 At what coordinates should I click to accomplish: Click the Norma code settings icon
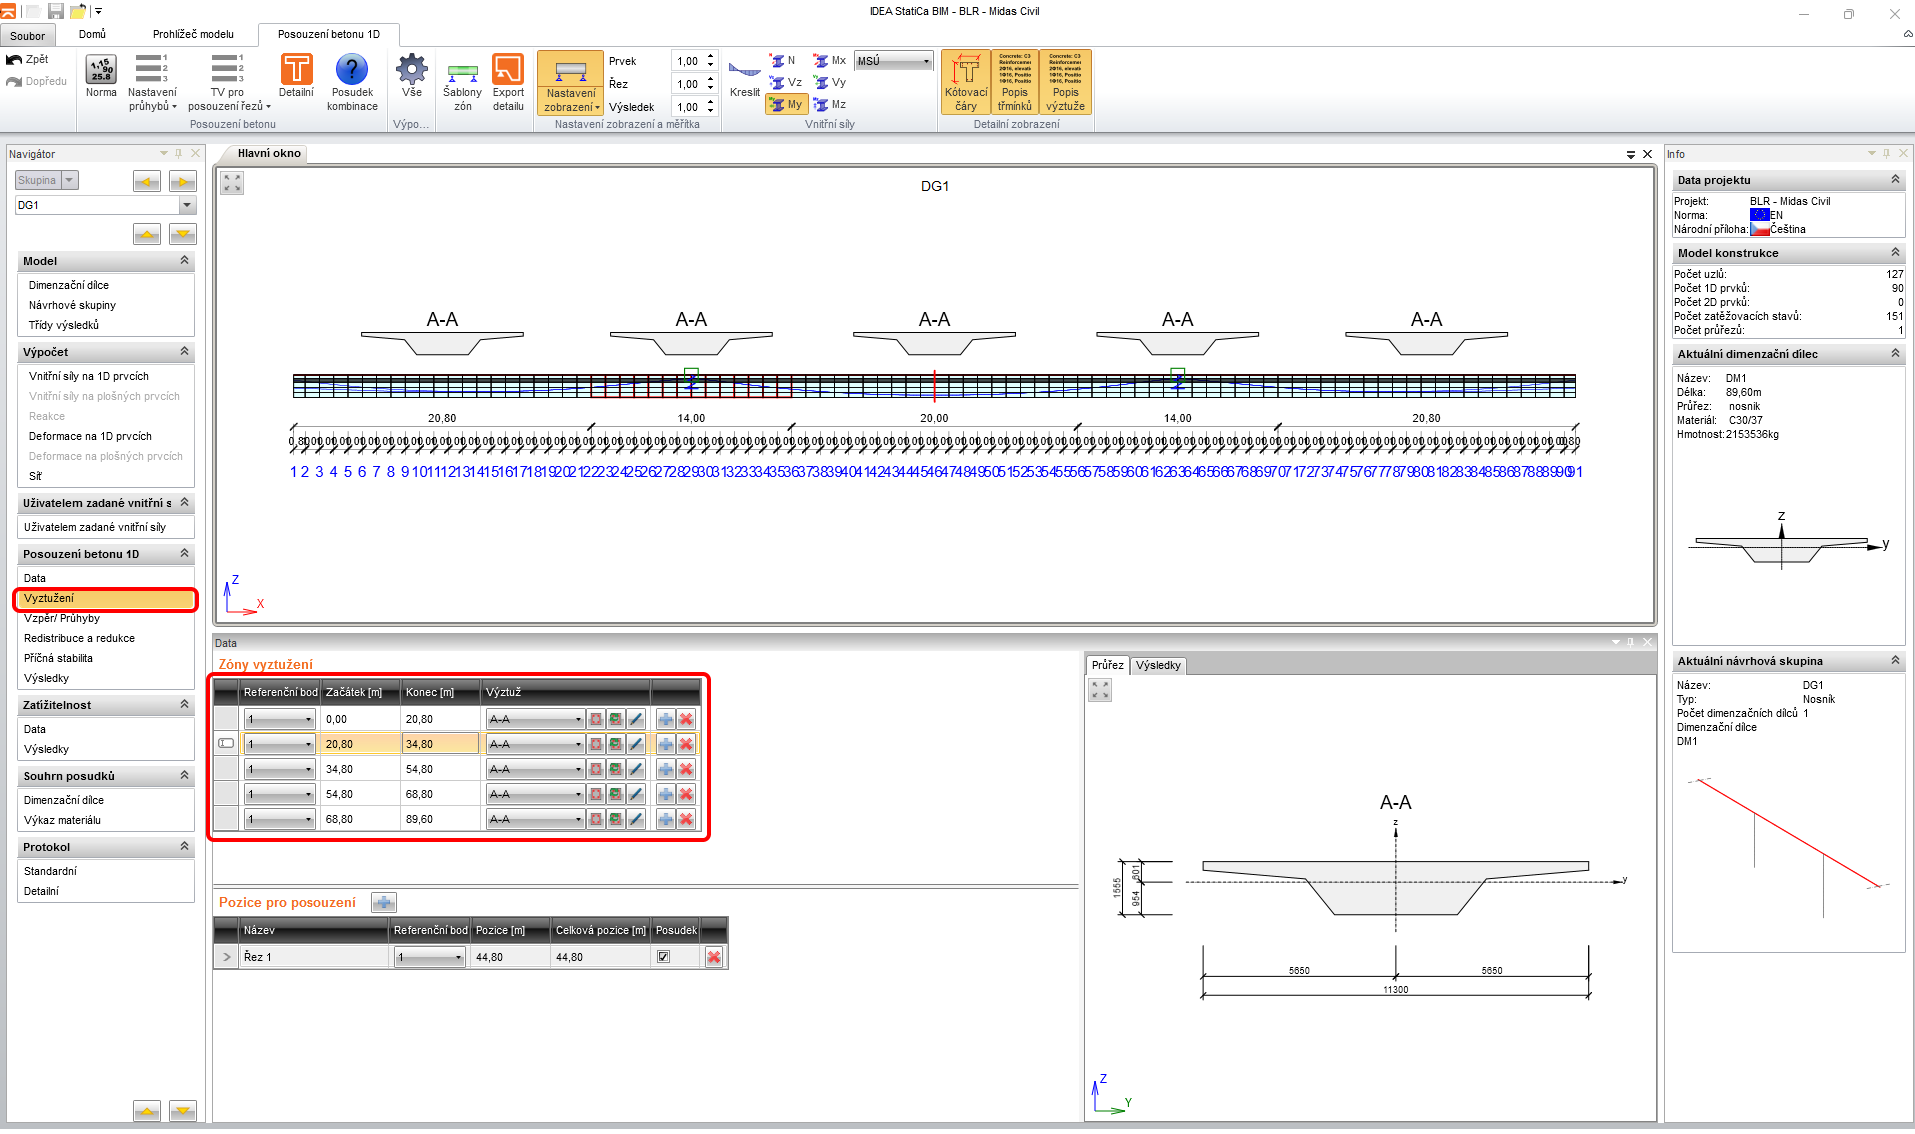coord(101,70)
